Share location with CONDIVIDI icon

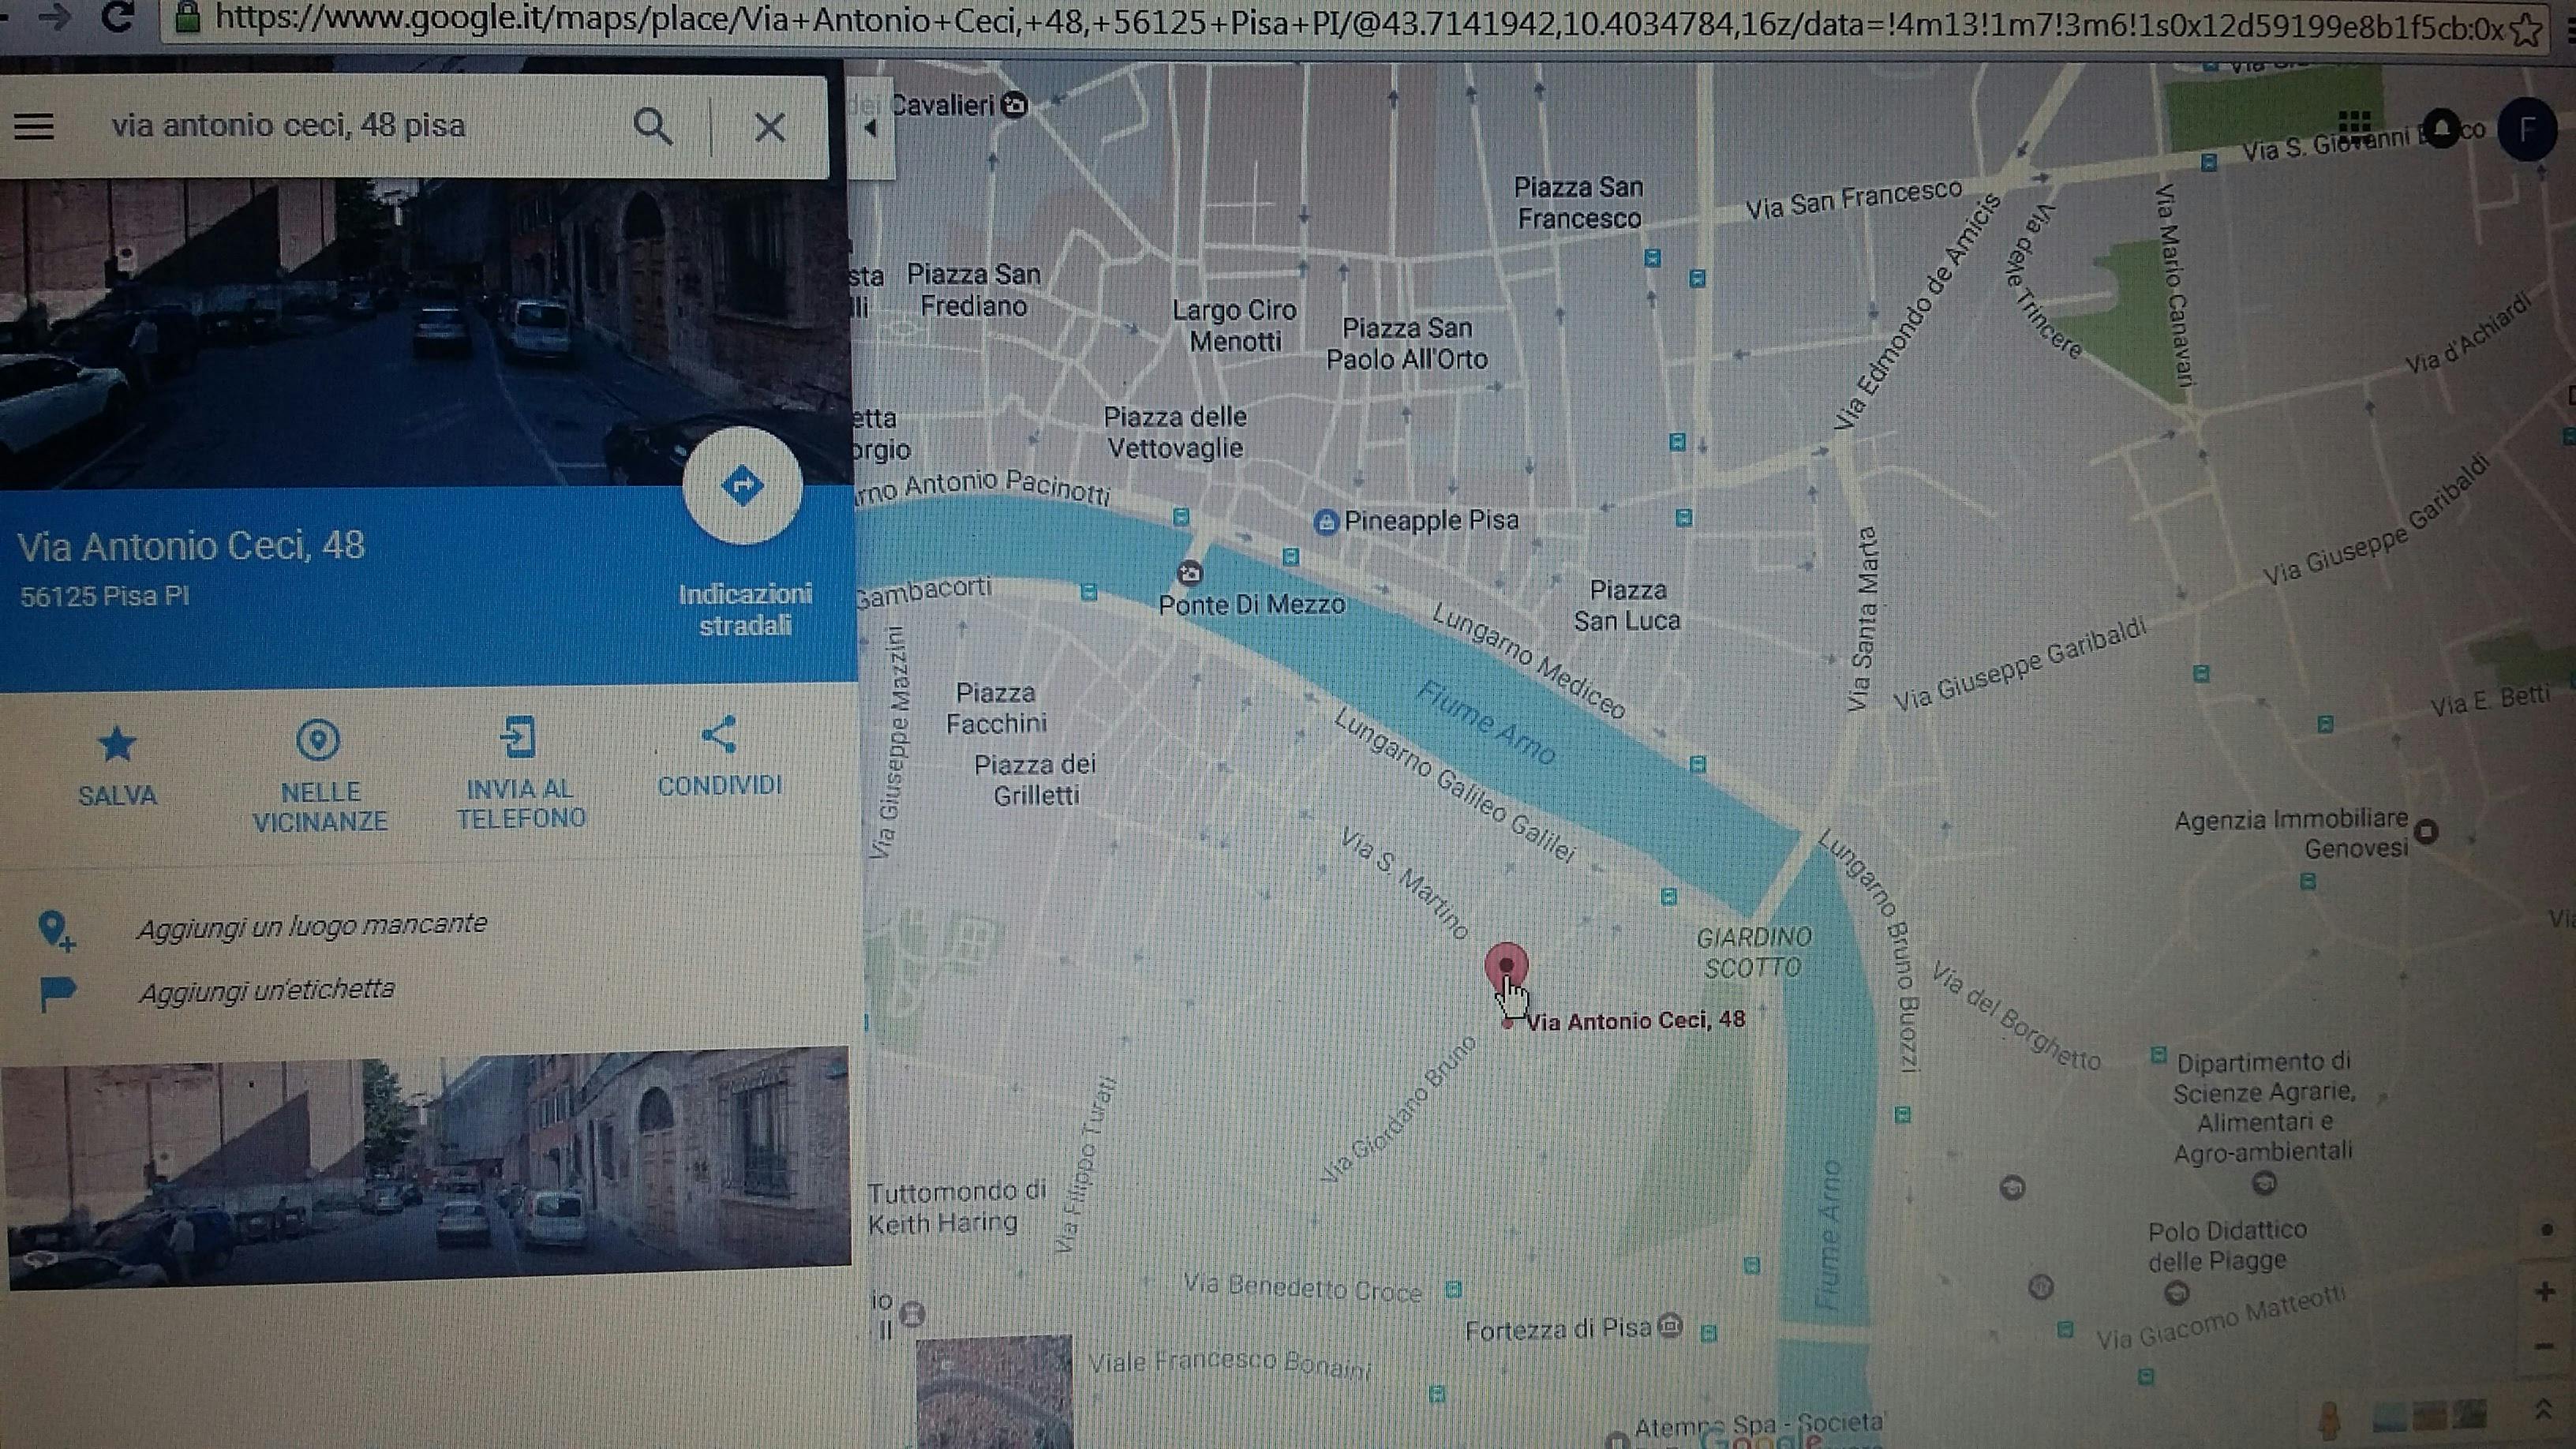point(719,735)
